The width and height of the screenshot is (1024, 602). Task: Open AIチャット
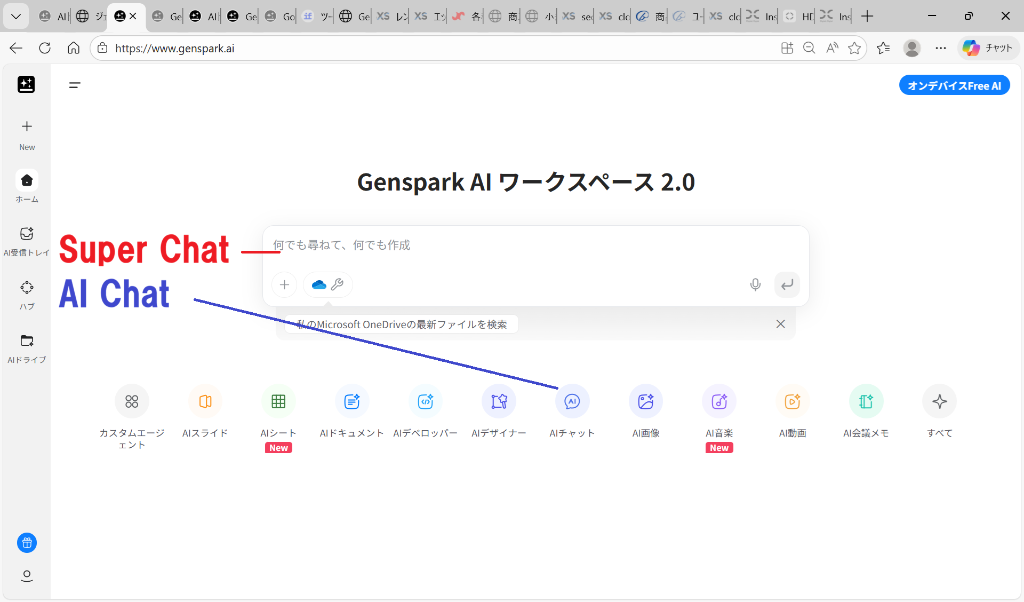[x=572, y=401]
